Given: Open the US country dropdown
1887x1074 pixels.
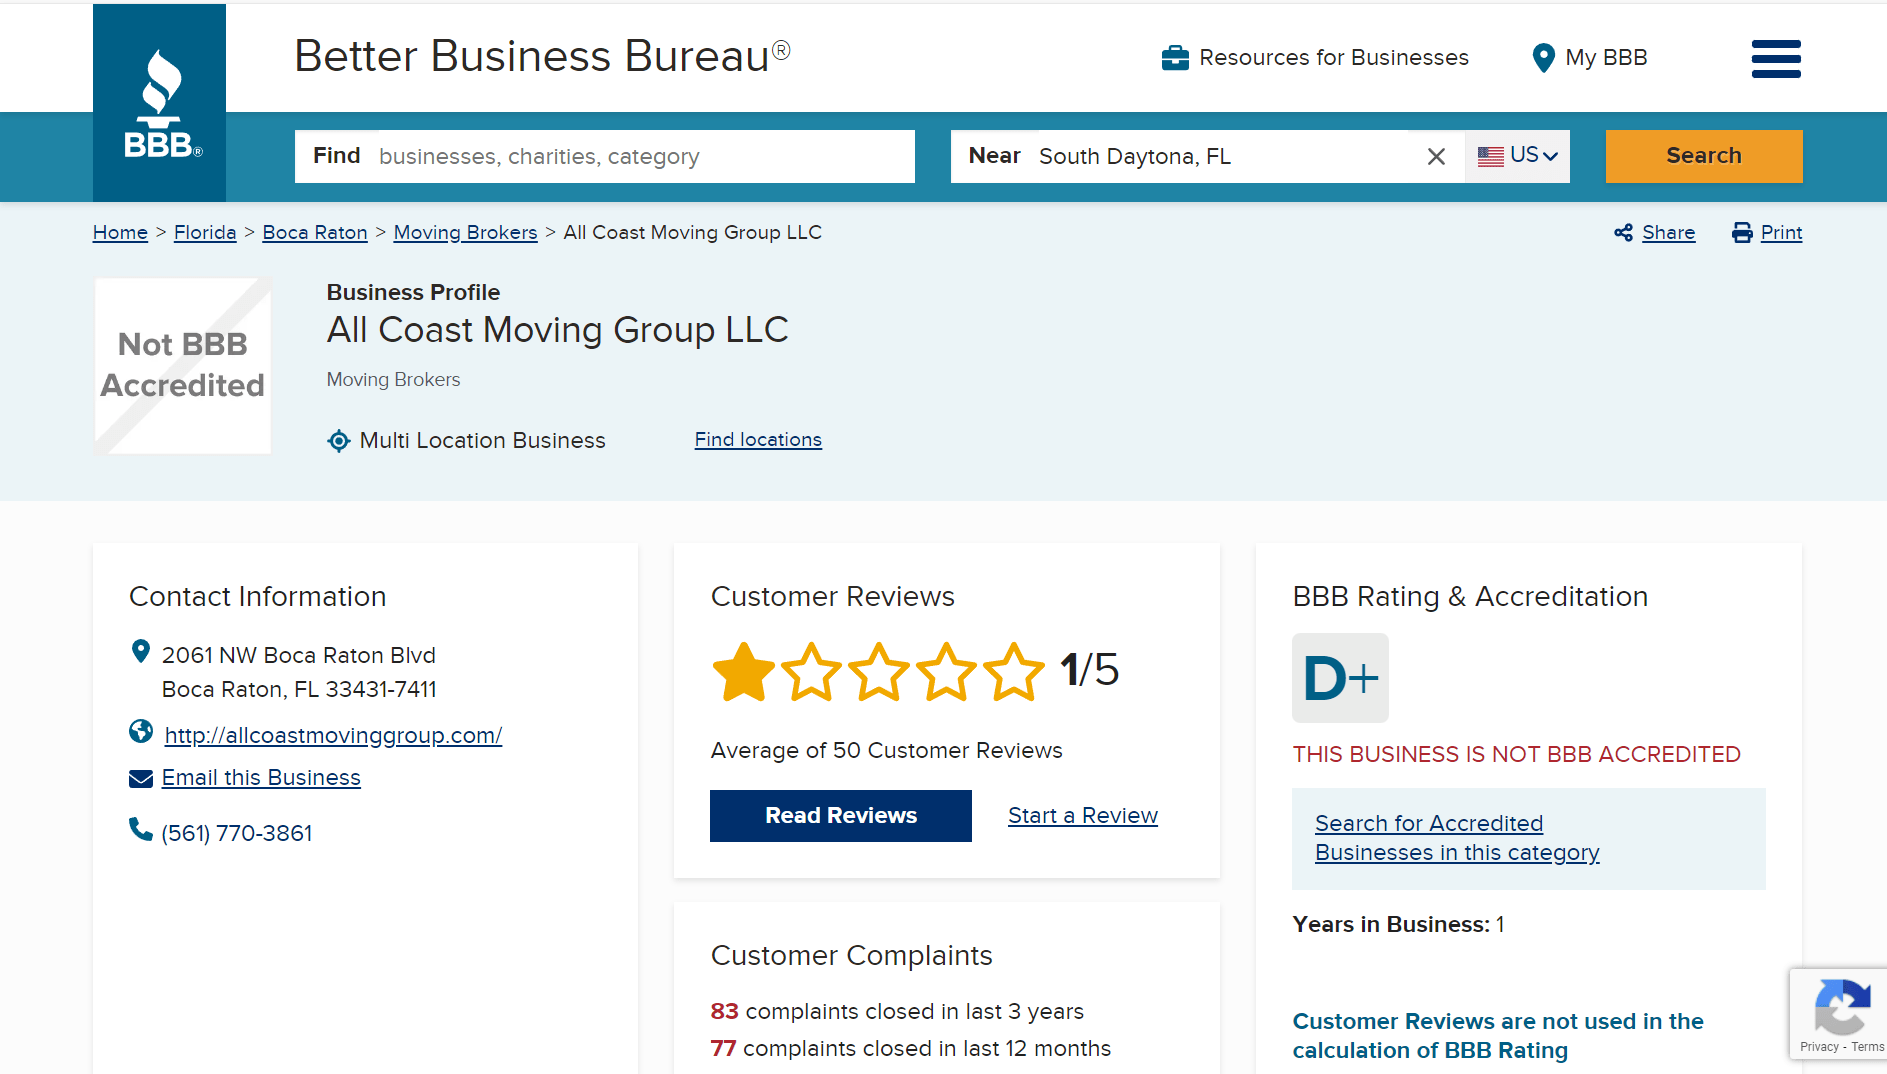Looking at the screenshot, I should pos(1518,156).
